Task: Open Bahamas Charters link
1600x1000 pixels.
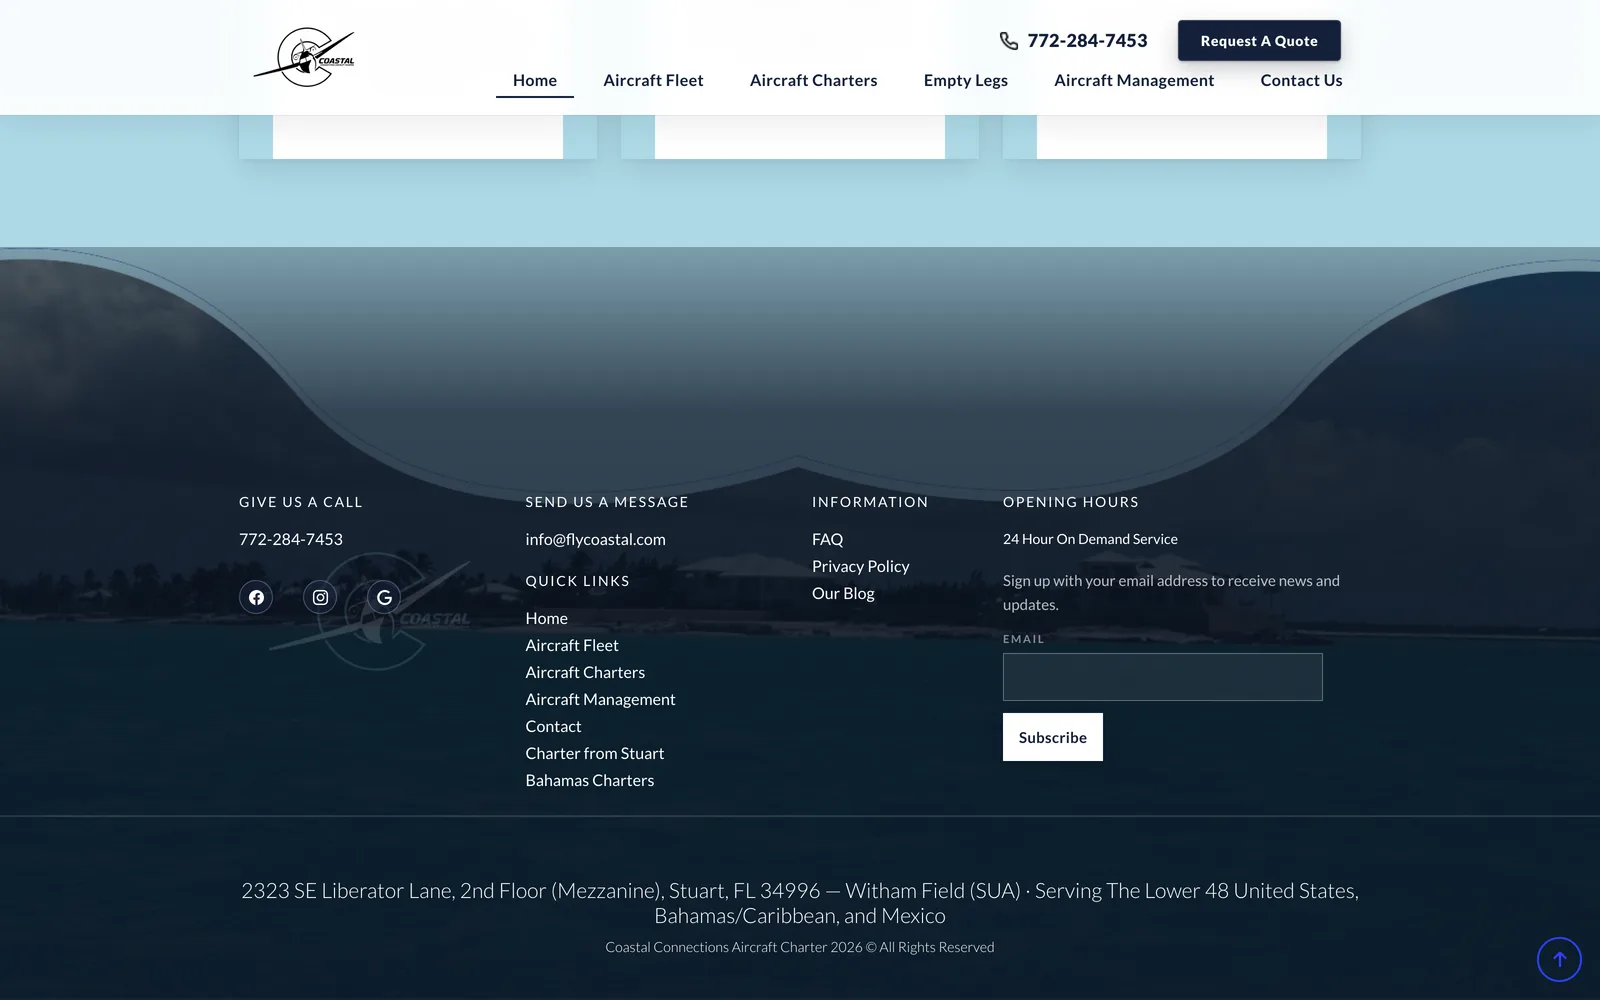Action: click(x=590, y=780)
